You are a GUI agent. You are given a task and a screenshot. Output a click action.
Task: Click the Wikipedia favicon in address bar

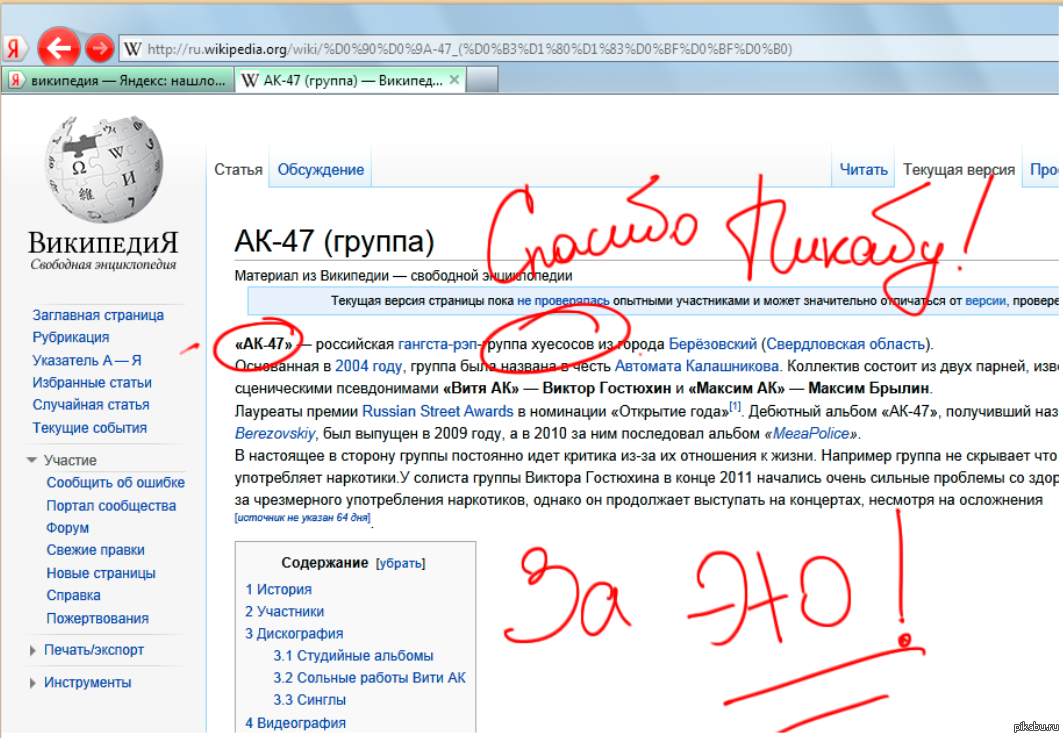point(132,49)
